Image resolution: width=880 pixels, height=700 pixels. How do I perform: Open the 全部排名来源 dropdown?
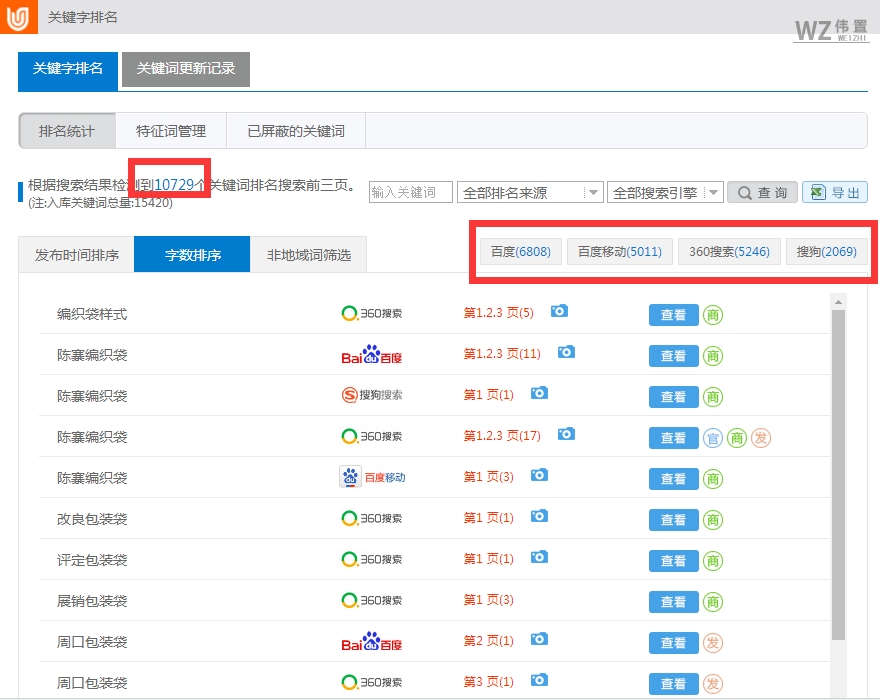click(x=531, y=191)
